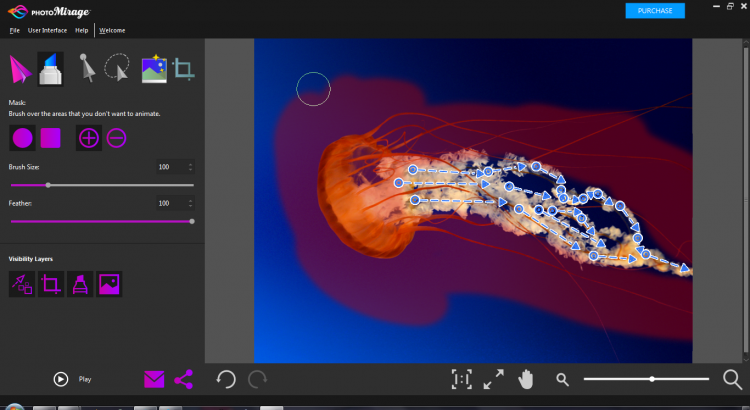Choose the Anchor Points tool
The height and width of the screenshot is (410, 750).
click(x=87, y=67)
